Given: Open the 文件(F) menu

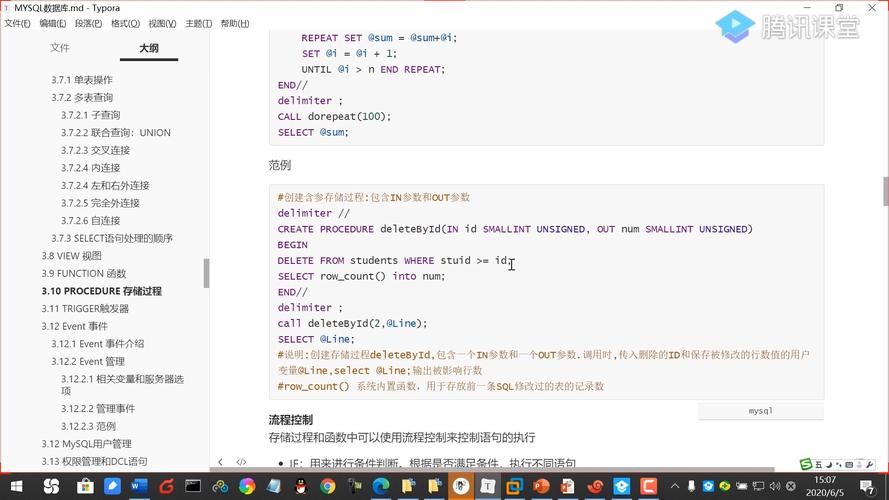Looking at the screenshot, I should tap(17, 23).
